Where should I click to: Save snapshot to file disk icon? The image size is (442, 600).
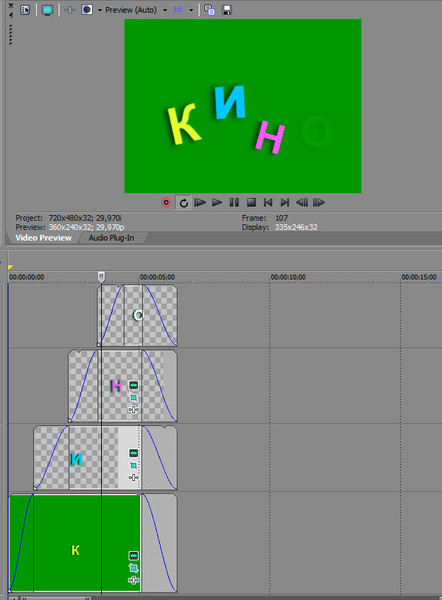point(227,10)
